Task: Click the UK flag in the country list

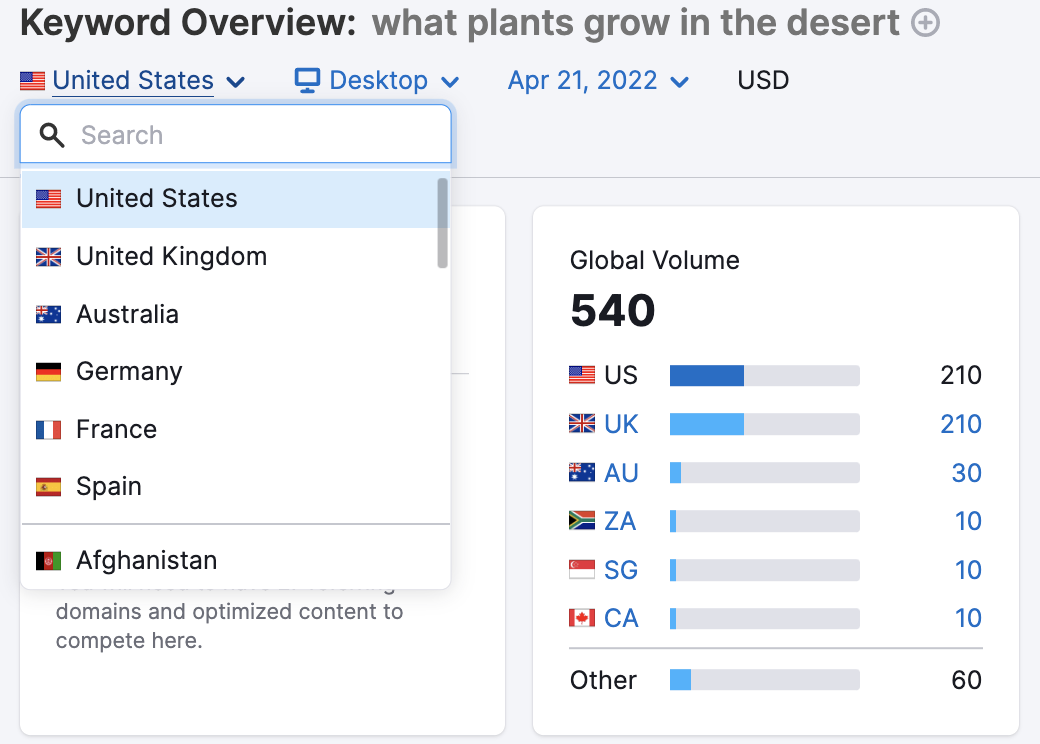Action: [48, 256]
